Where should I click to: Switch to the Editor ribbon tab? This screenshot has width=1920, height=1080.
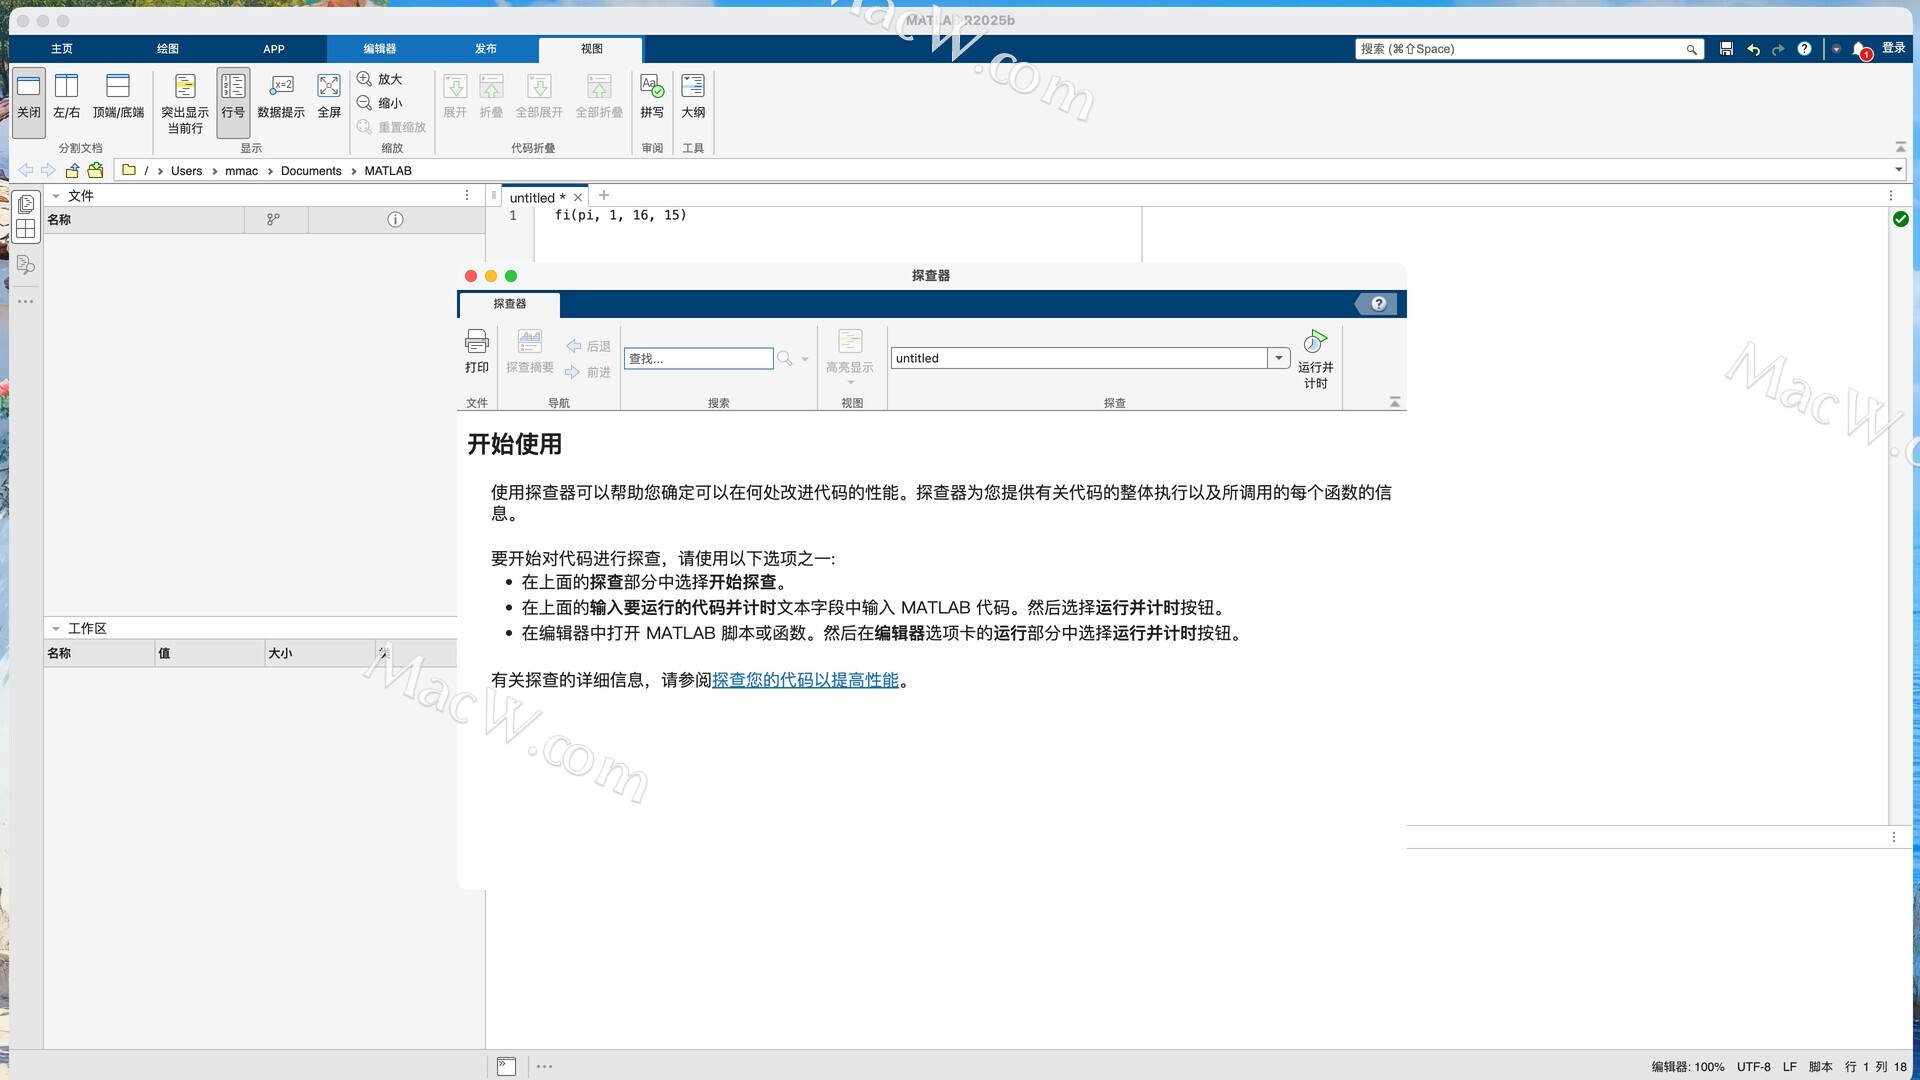pyautogui.click(x=379, y=48)
